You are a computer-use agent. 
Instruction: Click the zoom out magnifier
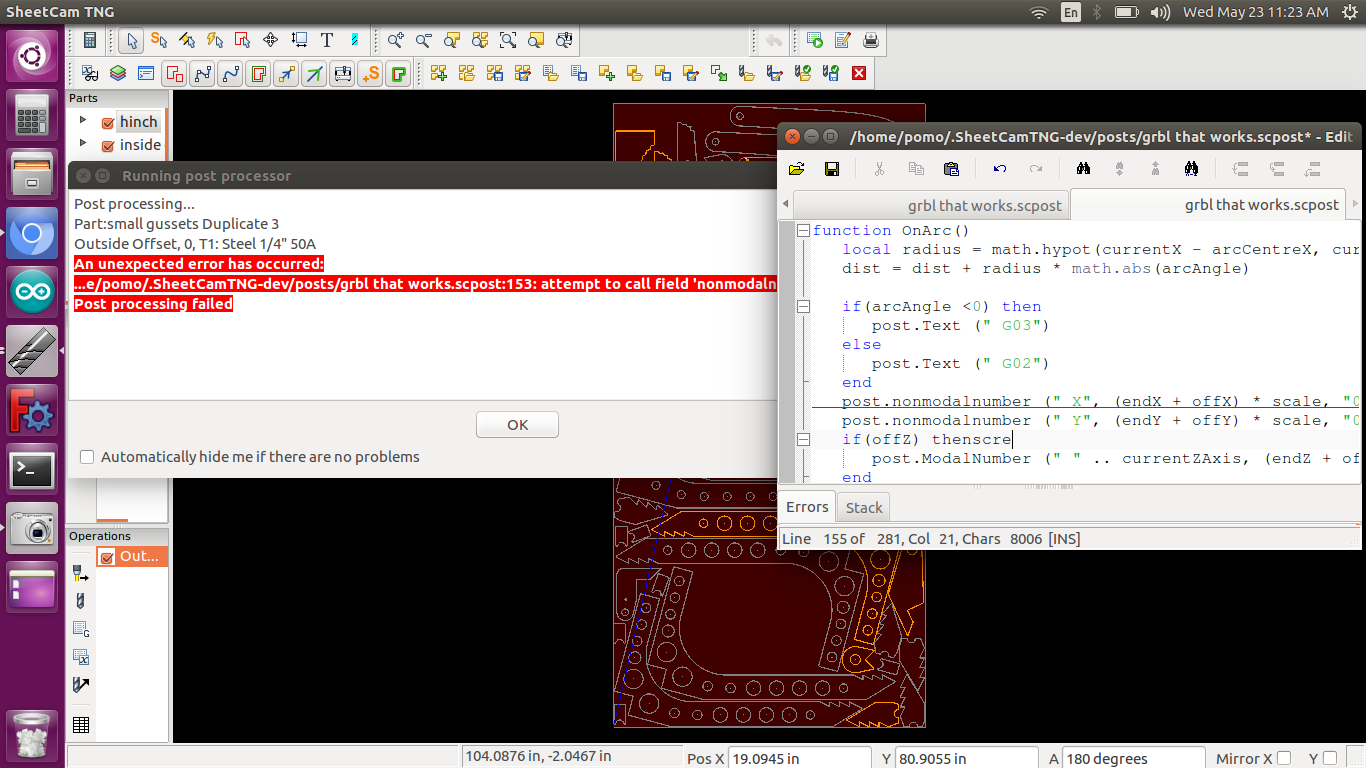coord(424,40)
